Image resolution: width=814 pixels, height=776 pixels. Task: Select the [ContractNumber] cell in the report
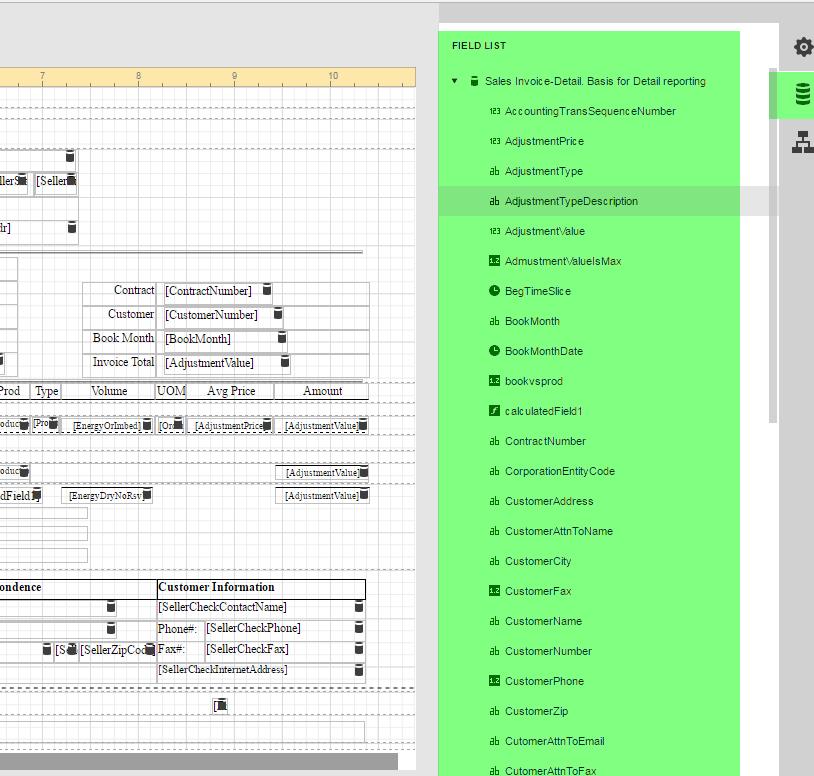coord(208,291)
